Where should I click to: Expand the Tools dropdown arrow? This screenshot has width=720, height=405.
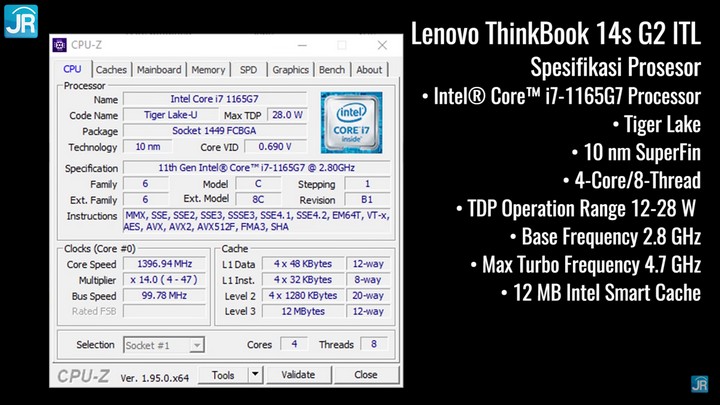255,375
